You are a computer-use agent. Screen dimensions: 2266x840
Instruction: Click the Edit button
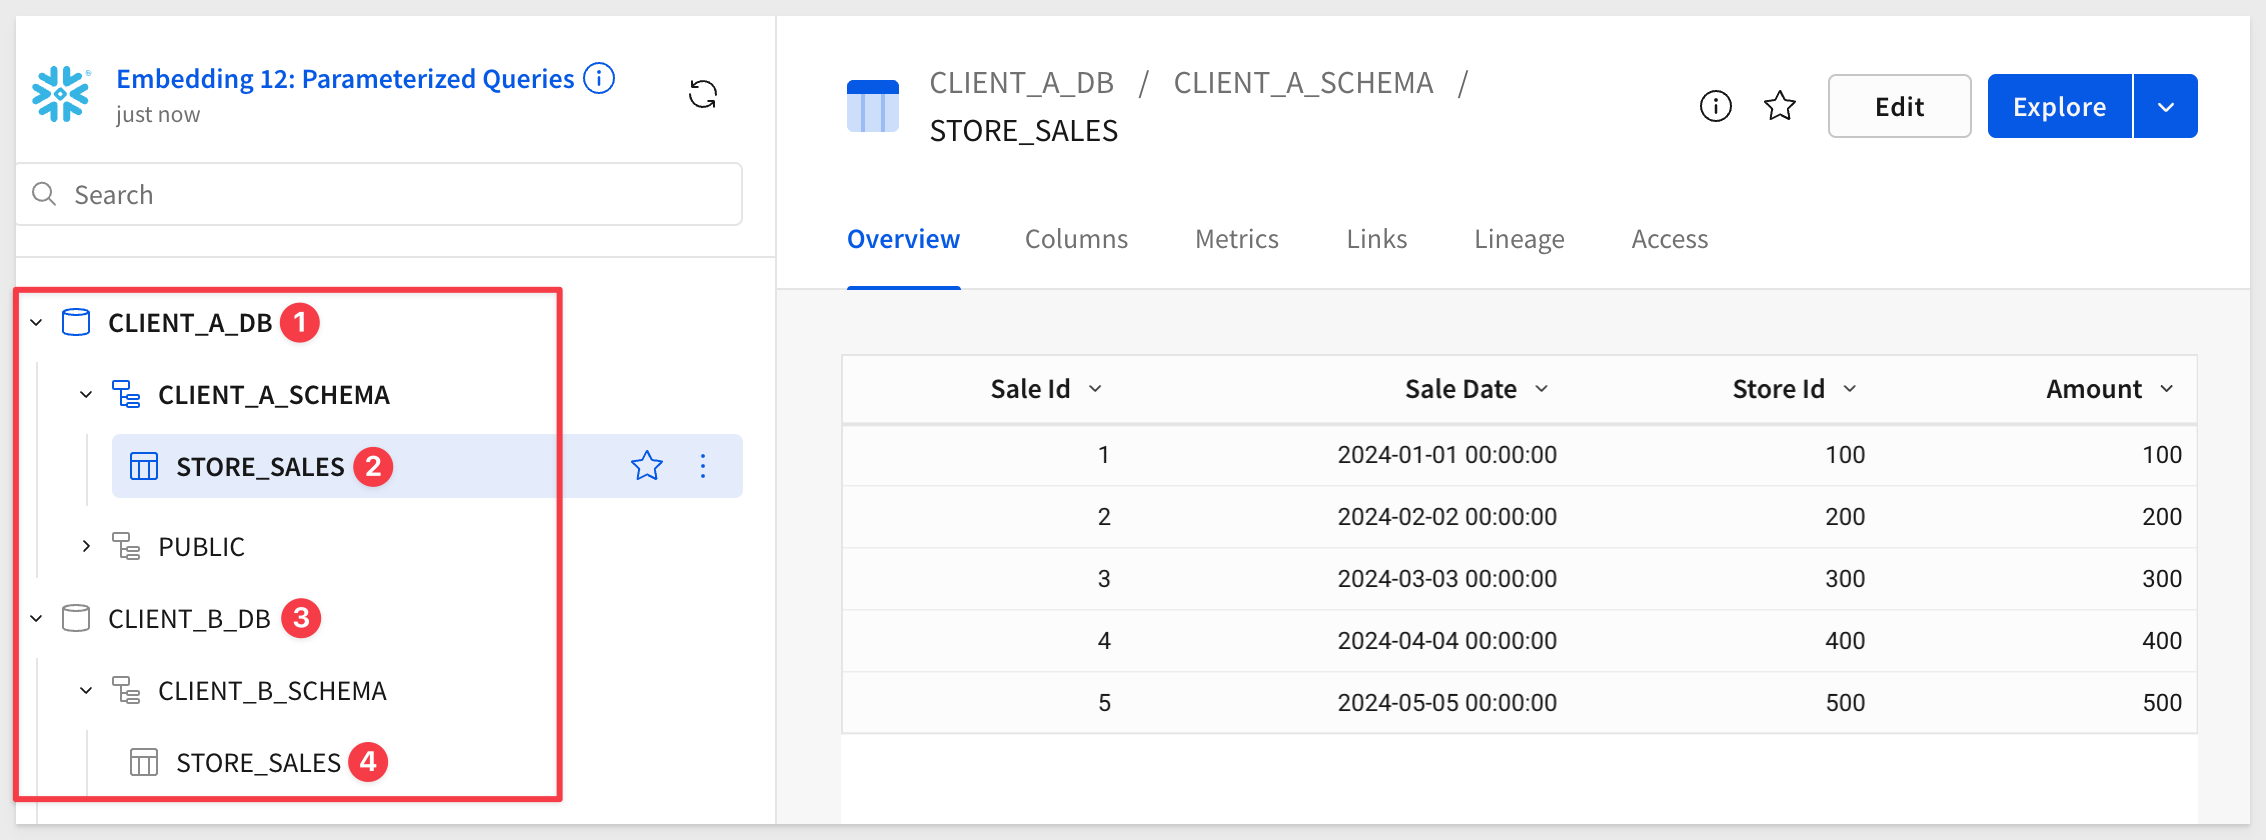pyautogui.click(x=1899, y=106)
